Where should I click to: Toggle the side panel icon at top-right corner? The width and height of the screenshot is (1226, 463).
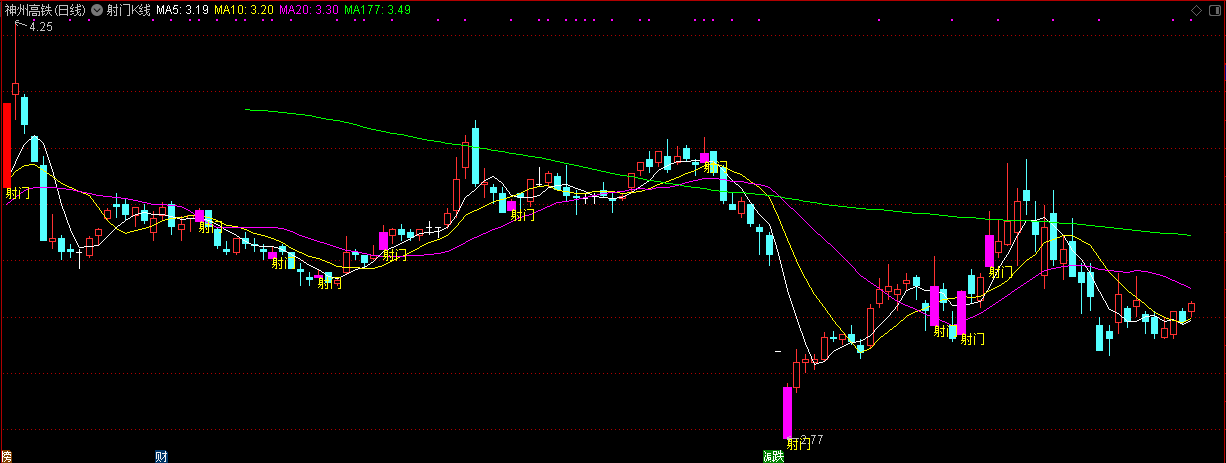coord(1215,10)
